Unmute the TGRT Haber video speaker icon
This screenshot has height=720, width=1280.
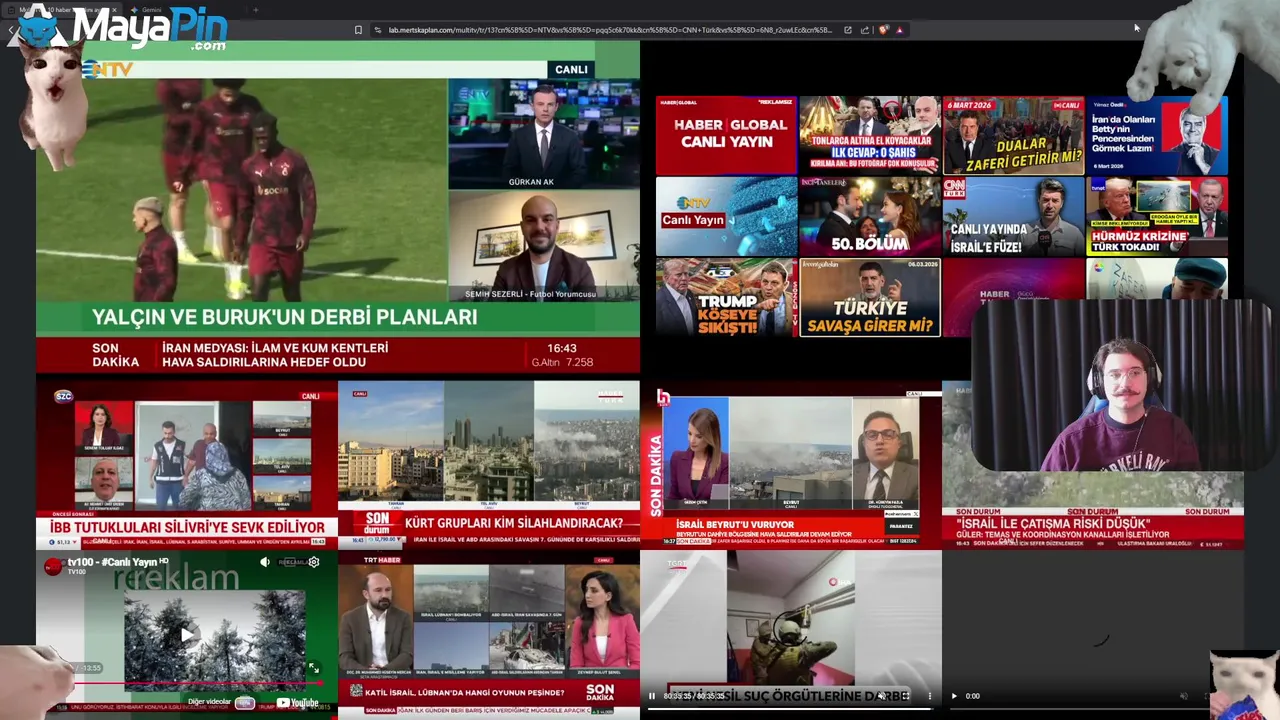[x=881, y=696]
